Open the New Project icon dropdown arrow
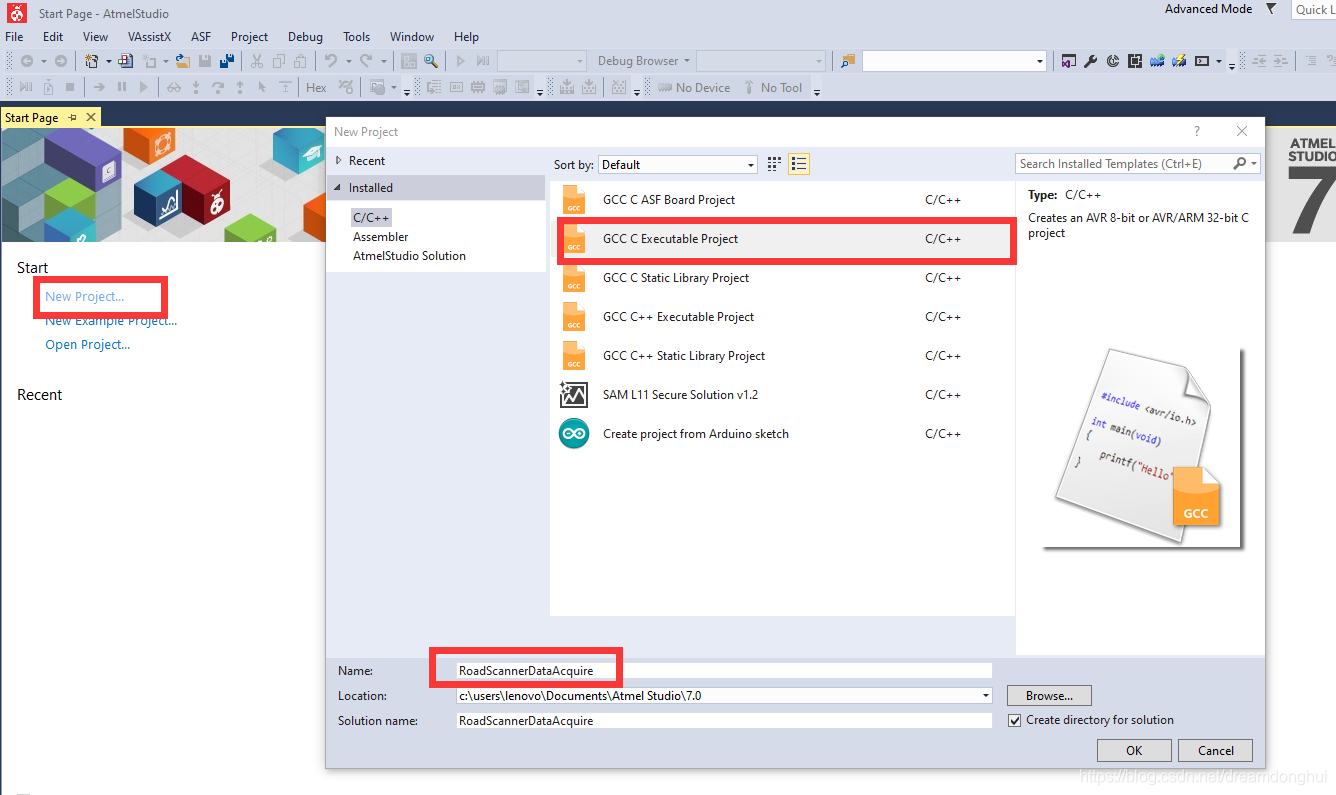 [x=107, y=61]
